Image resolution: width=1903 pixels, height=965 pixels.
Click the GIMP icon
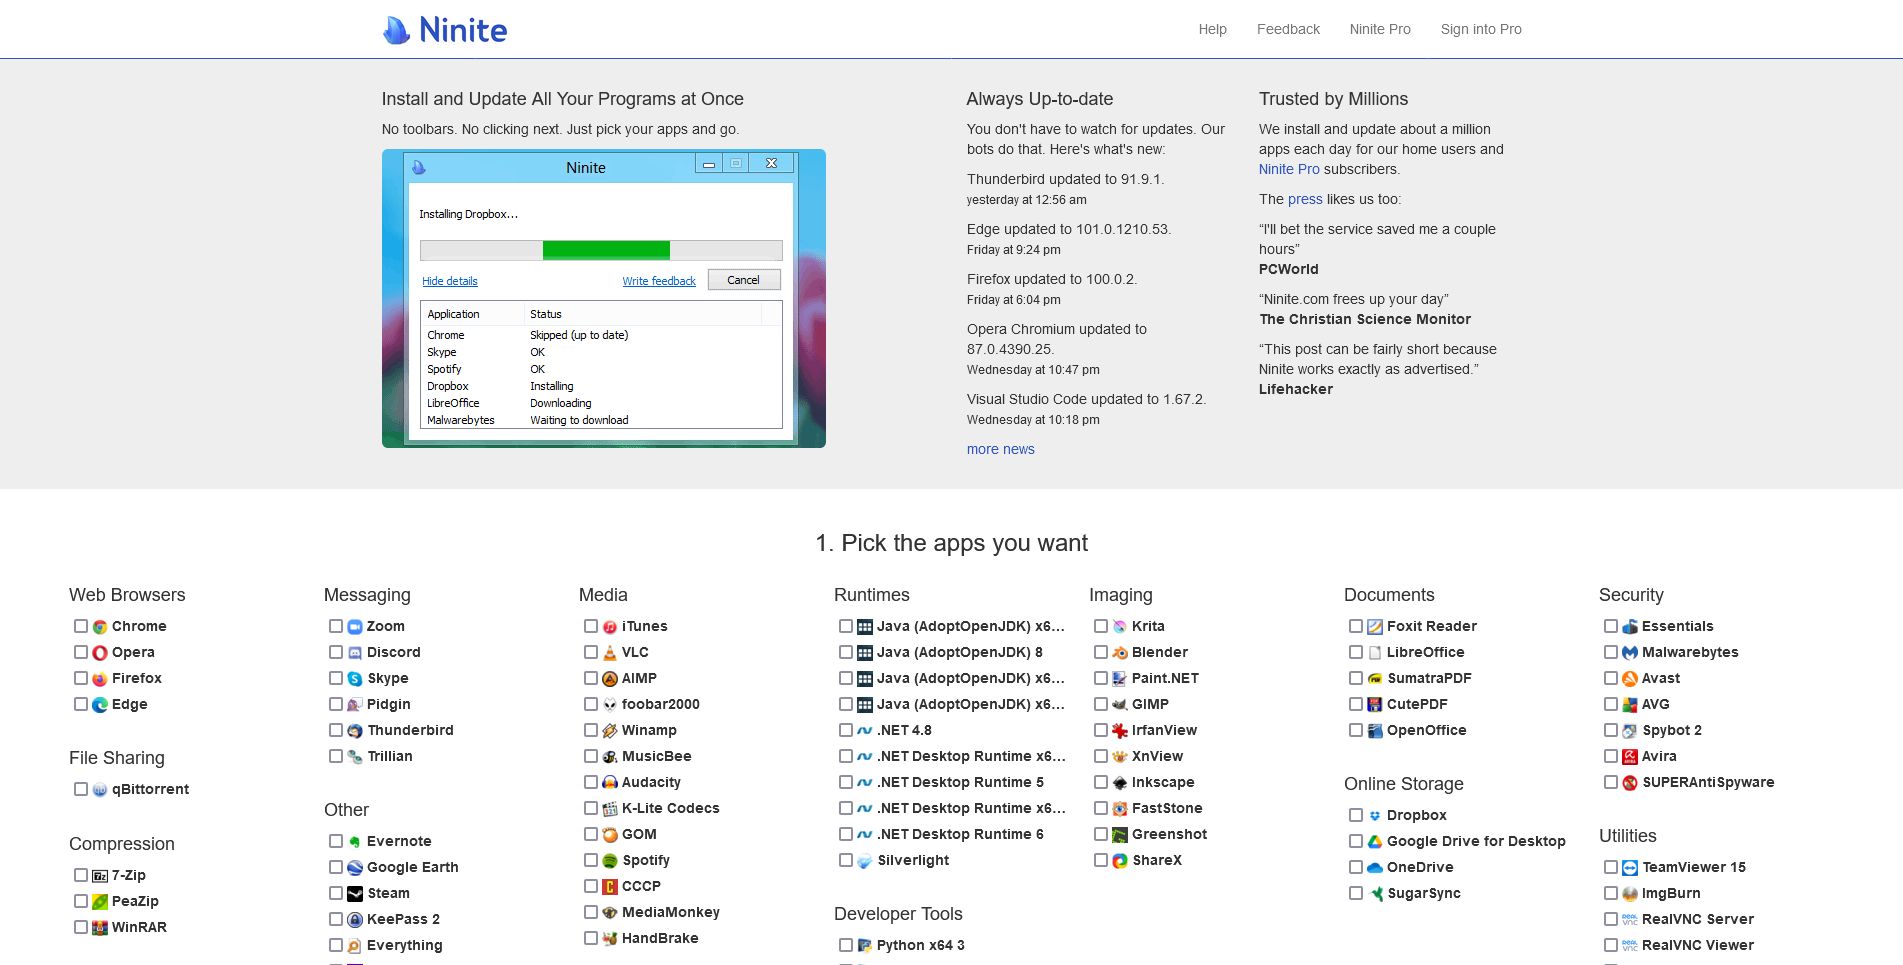[x=1120, y=705]
